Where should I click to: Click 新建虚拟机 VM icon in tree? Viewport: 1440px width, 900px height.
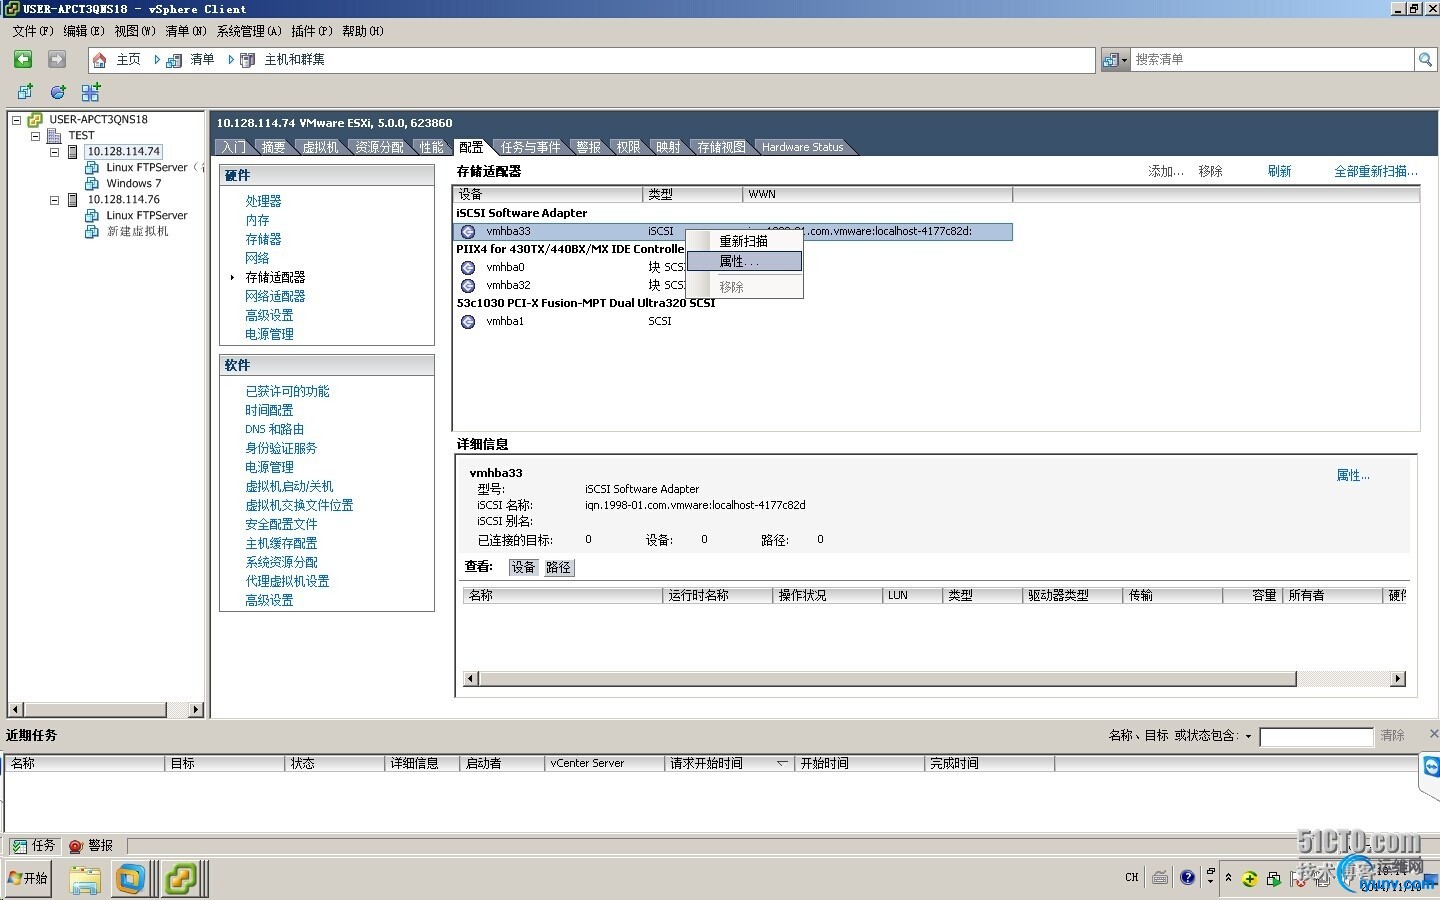(x=92, y=232)
